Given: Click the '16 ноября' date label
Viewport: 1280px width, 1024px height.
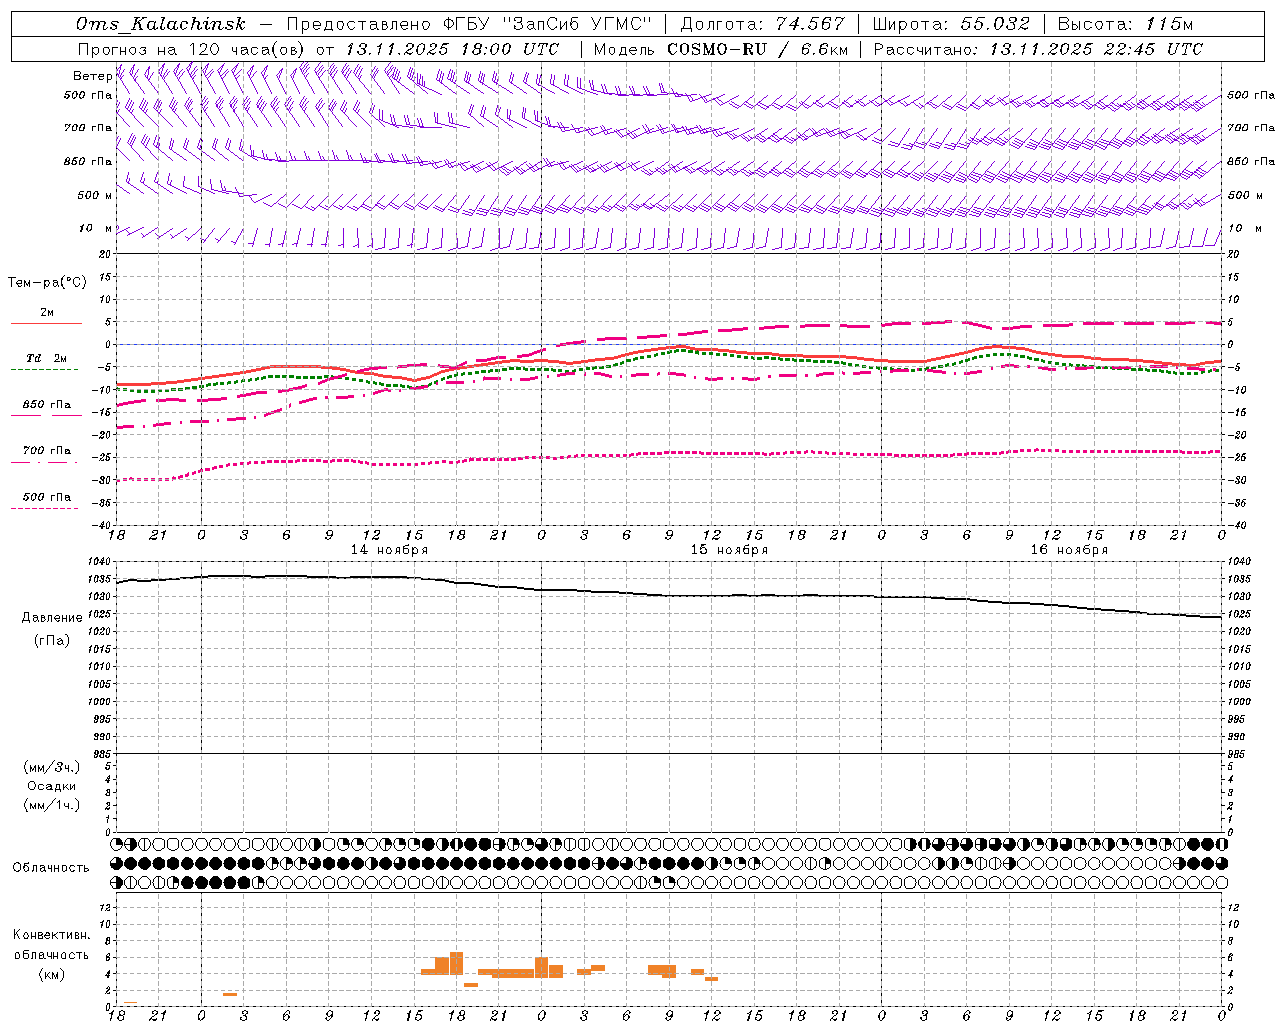Looking at the screenshot, I should [1069, 550].
